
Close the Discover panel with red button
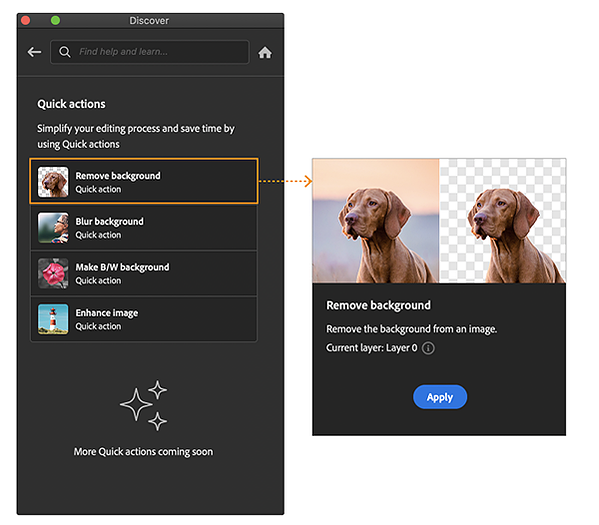pyautogui.click(x=26, y=20)
